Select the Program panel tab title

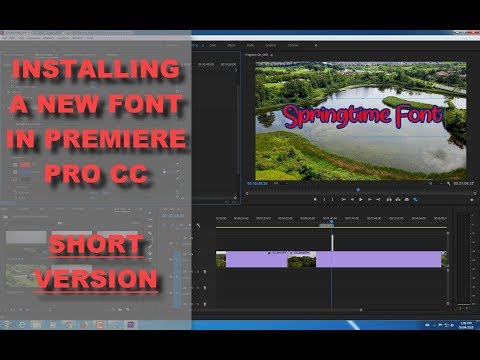click(257, 55)
